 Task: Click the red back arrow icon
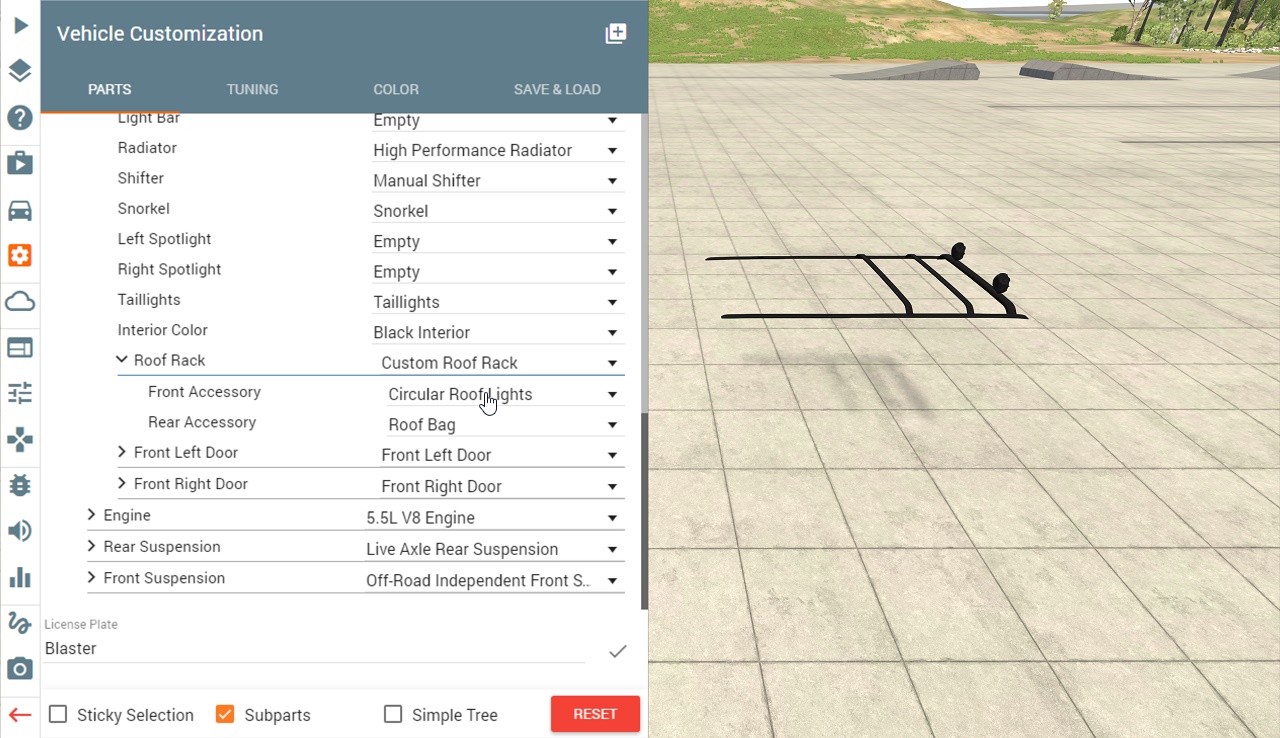[20, 715]
